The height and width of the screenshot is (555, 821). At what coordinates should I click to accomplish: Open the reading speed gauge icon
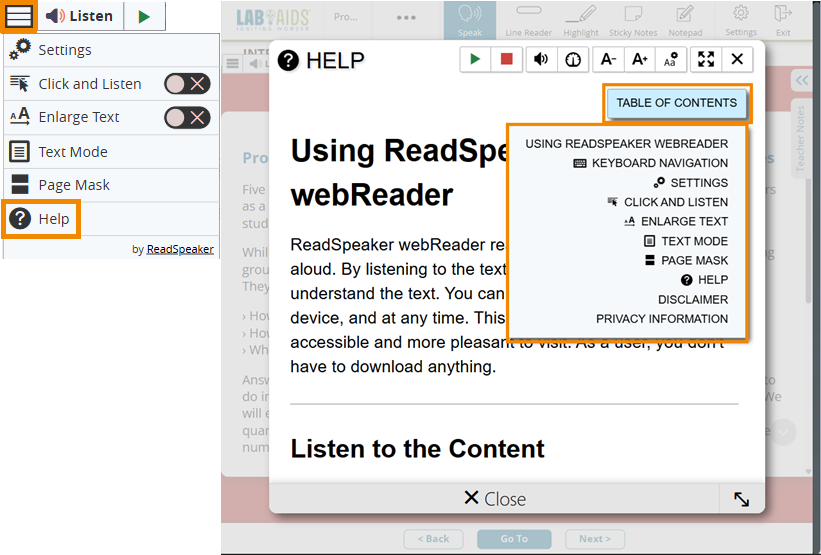(572, 60)
